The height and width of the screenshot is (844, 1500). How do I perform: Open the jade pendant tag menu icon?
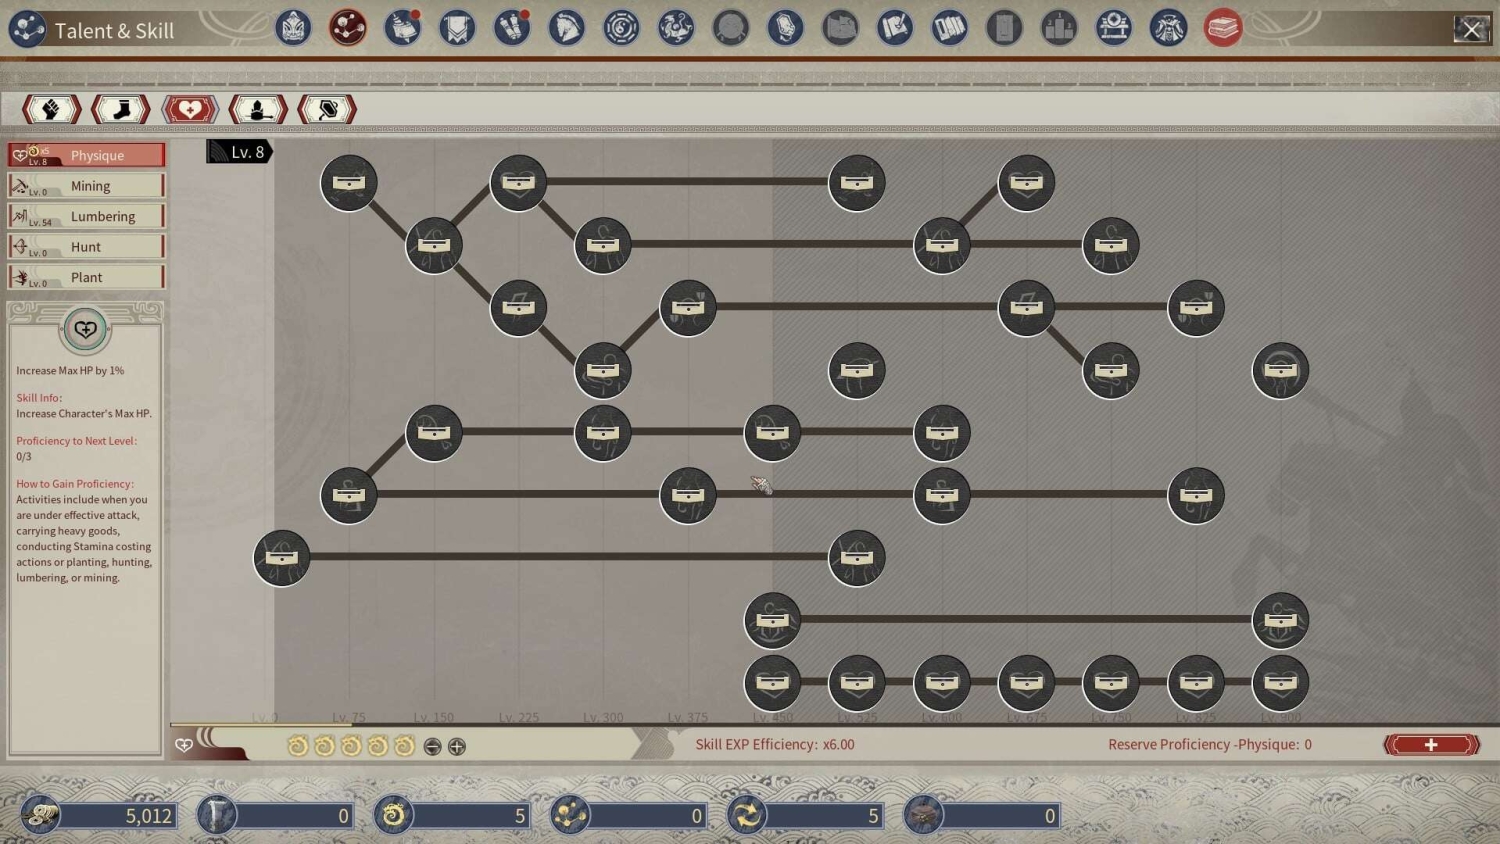click(785, 28)
